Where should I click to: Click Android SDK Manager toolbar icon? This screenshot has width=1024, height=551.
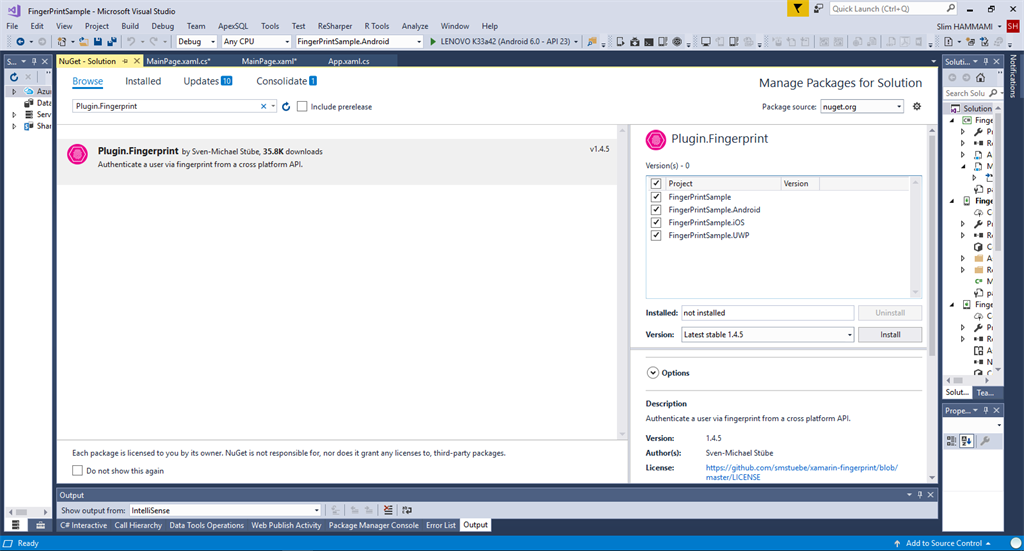pyautogui.click(x=635, y=42)
